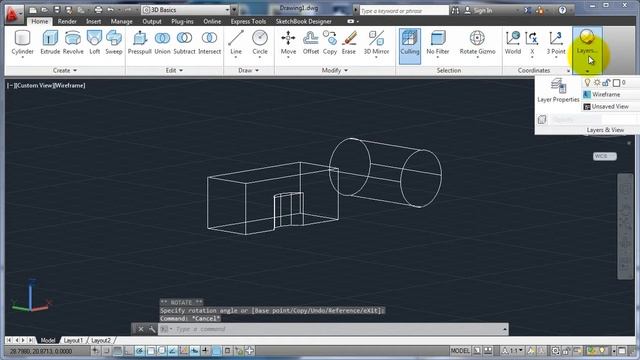Click the Layers panel button
The image size is (640, 360).
(x=587, y=50)
